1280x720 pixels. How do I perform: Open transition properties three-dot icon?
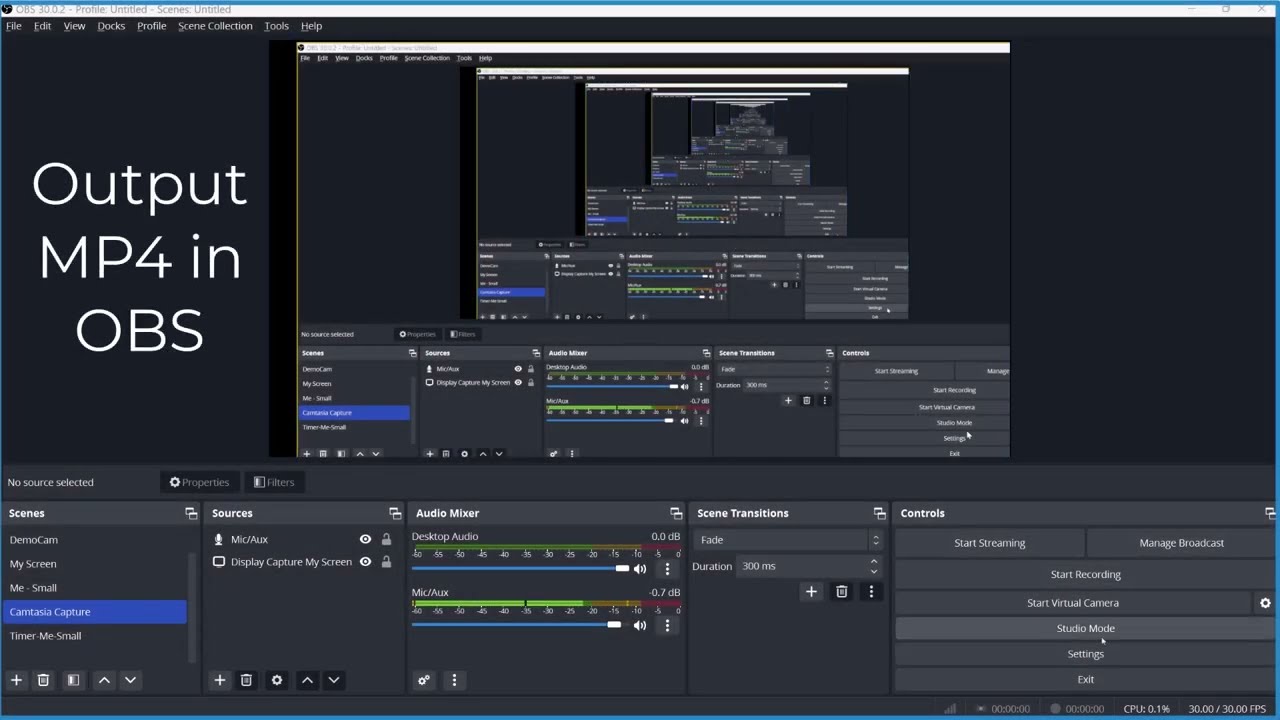871,592
